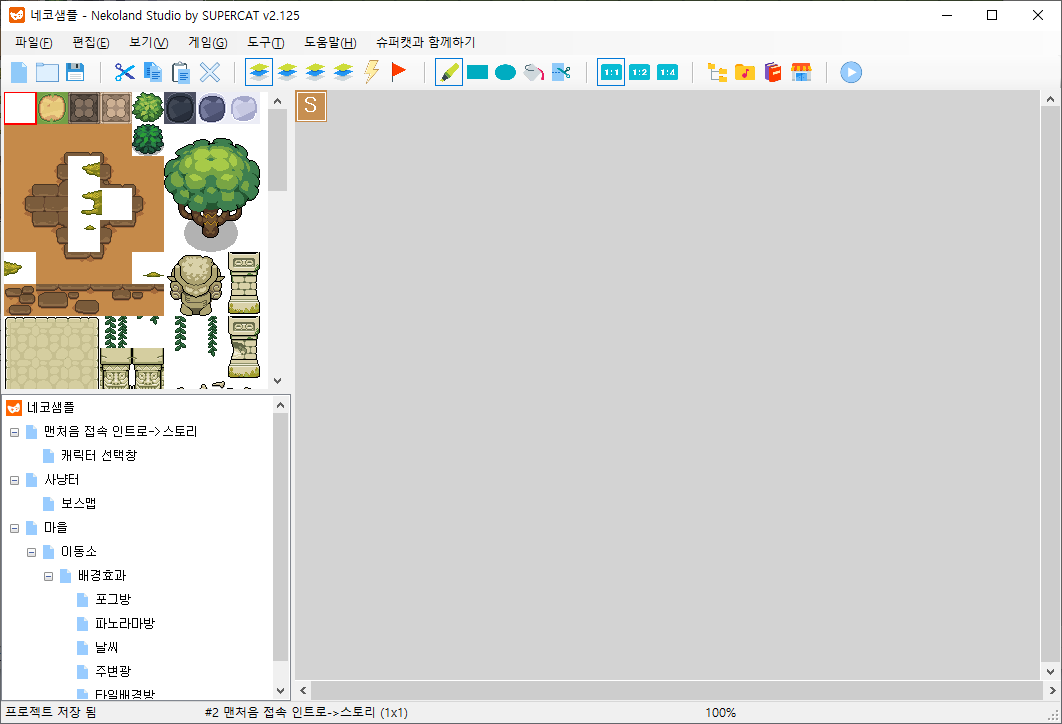Open the script books icon

tap(773, 72)
